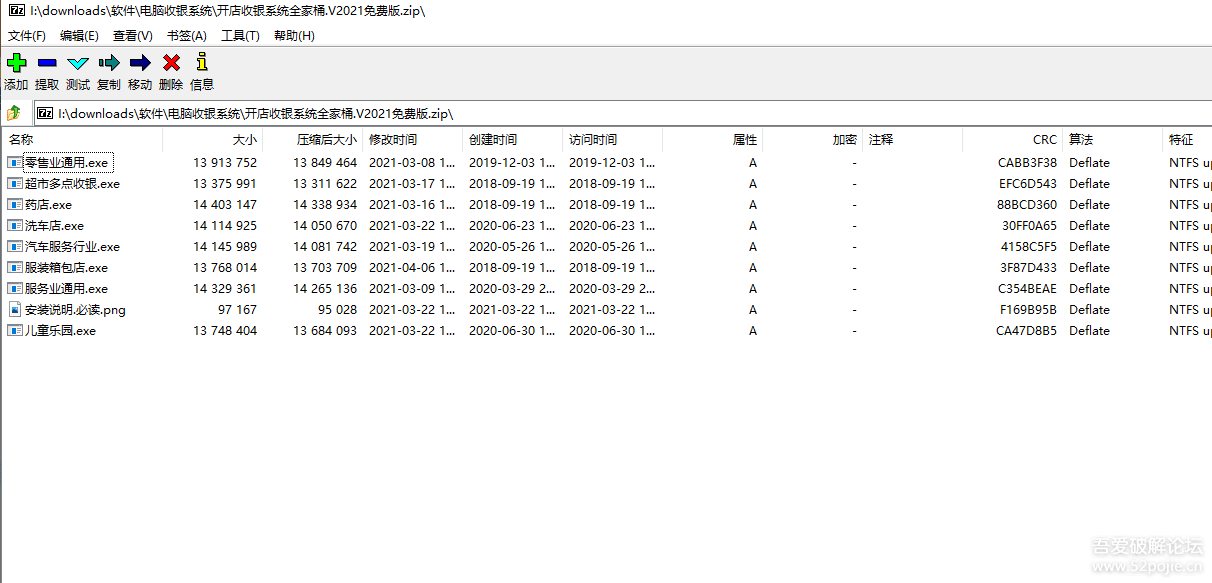Select the file 药店.exe
Image resolution: width=1212 pixels, height=583 pixels.
[x=48, y=205]
